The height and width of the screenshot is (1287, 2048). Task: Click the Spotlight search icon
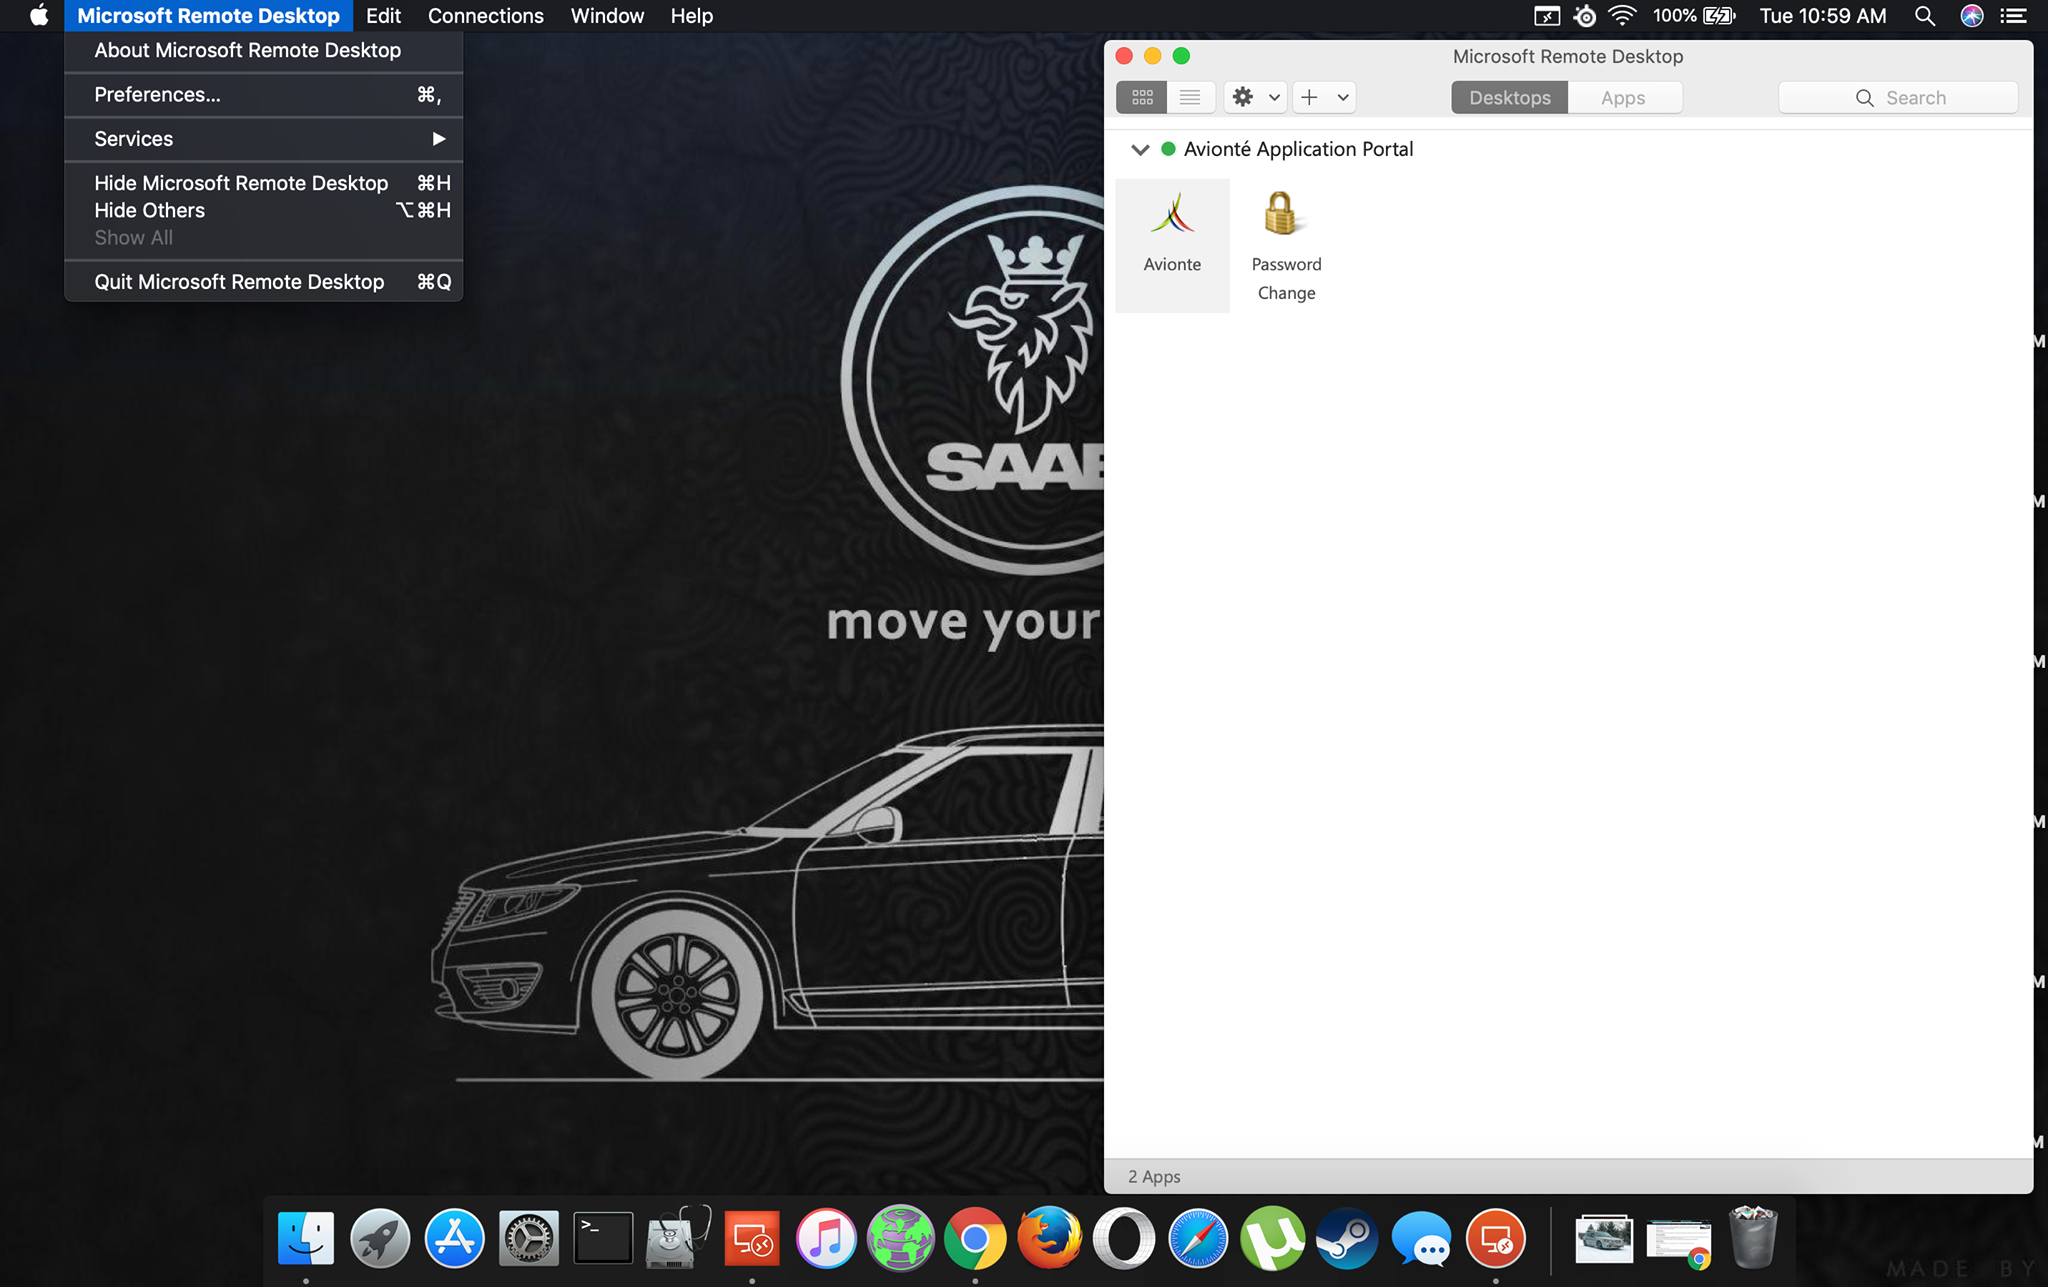tap(1924, 16)
